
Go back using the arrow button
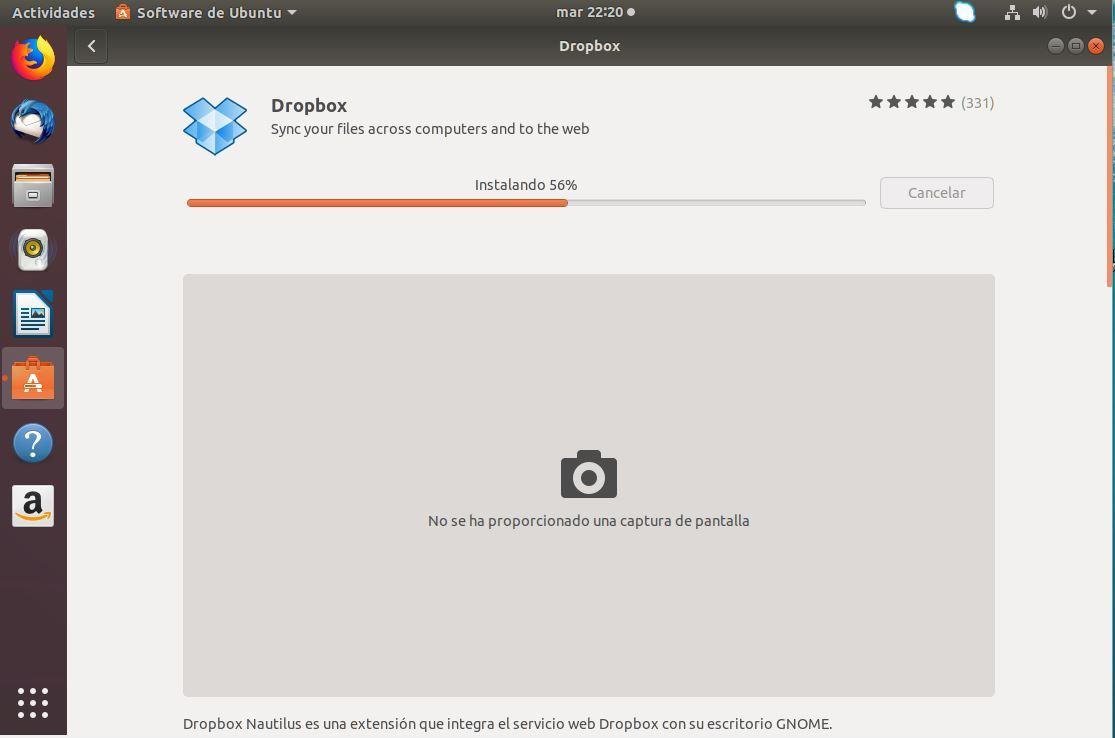pyautogui.click(x=91, y=45)
